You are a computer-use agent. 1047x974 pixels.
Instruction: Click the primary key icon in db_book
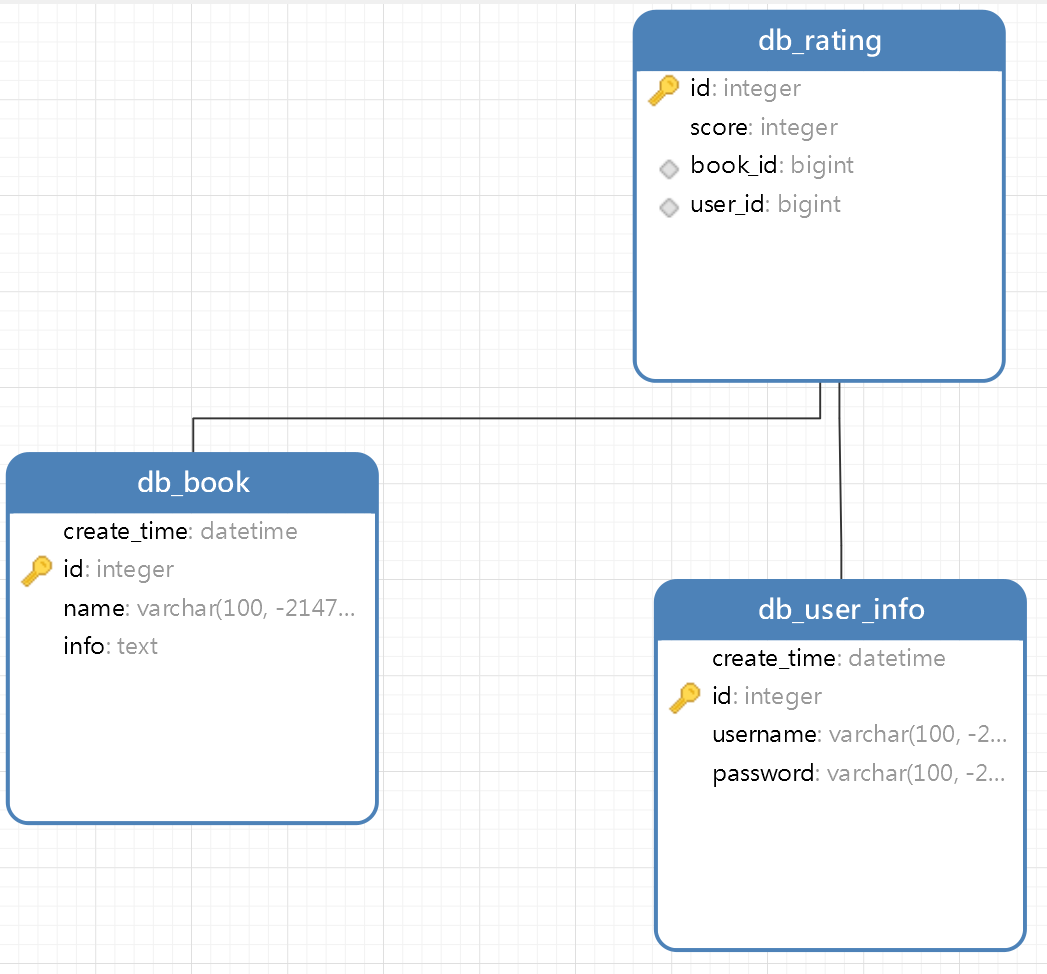(x=37, y=571)
